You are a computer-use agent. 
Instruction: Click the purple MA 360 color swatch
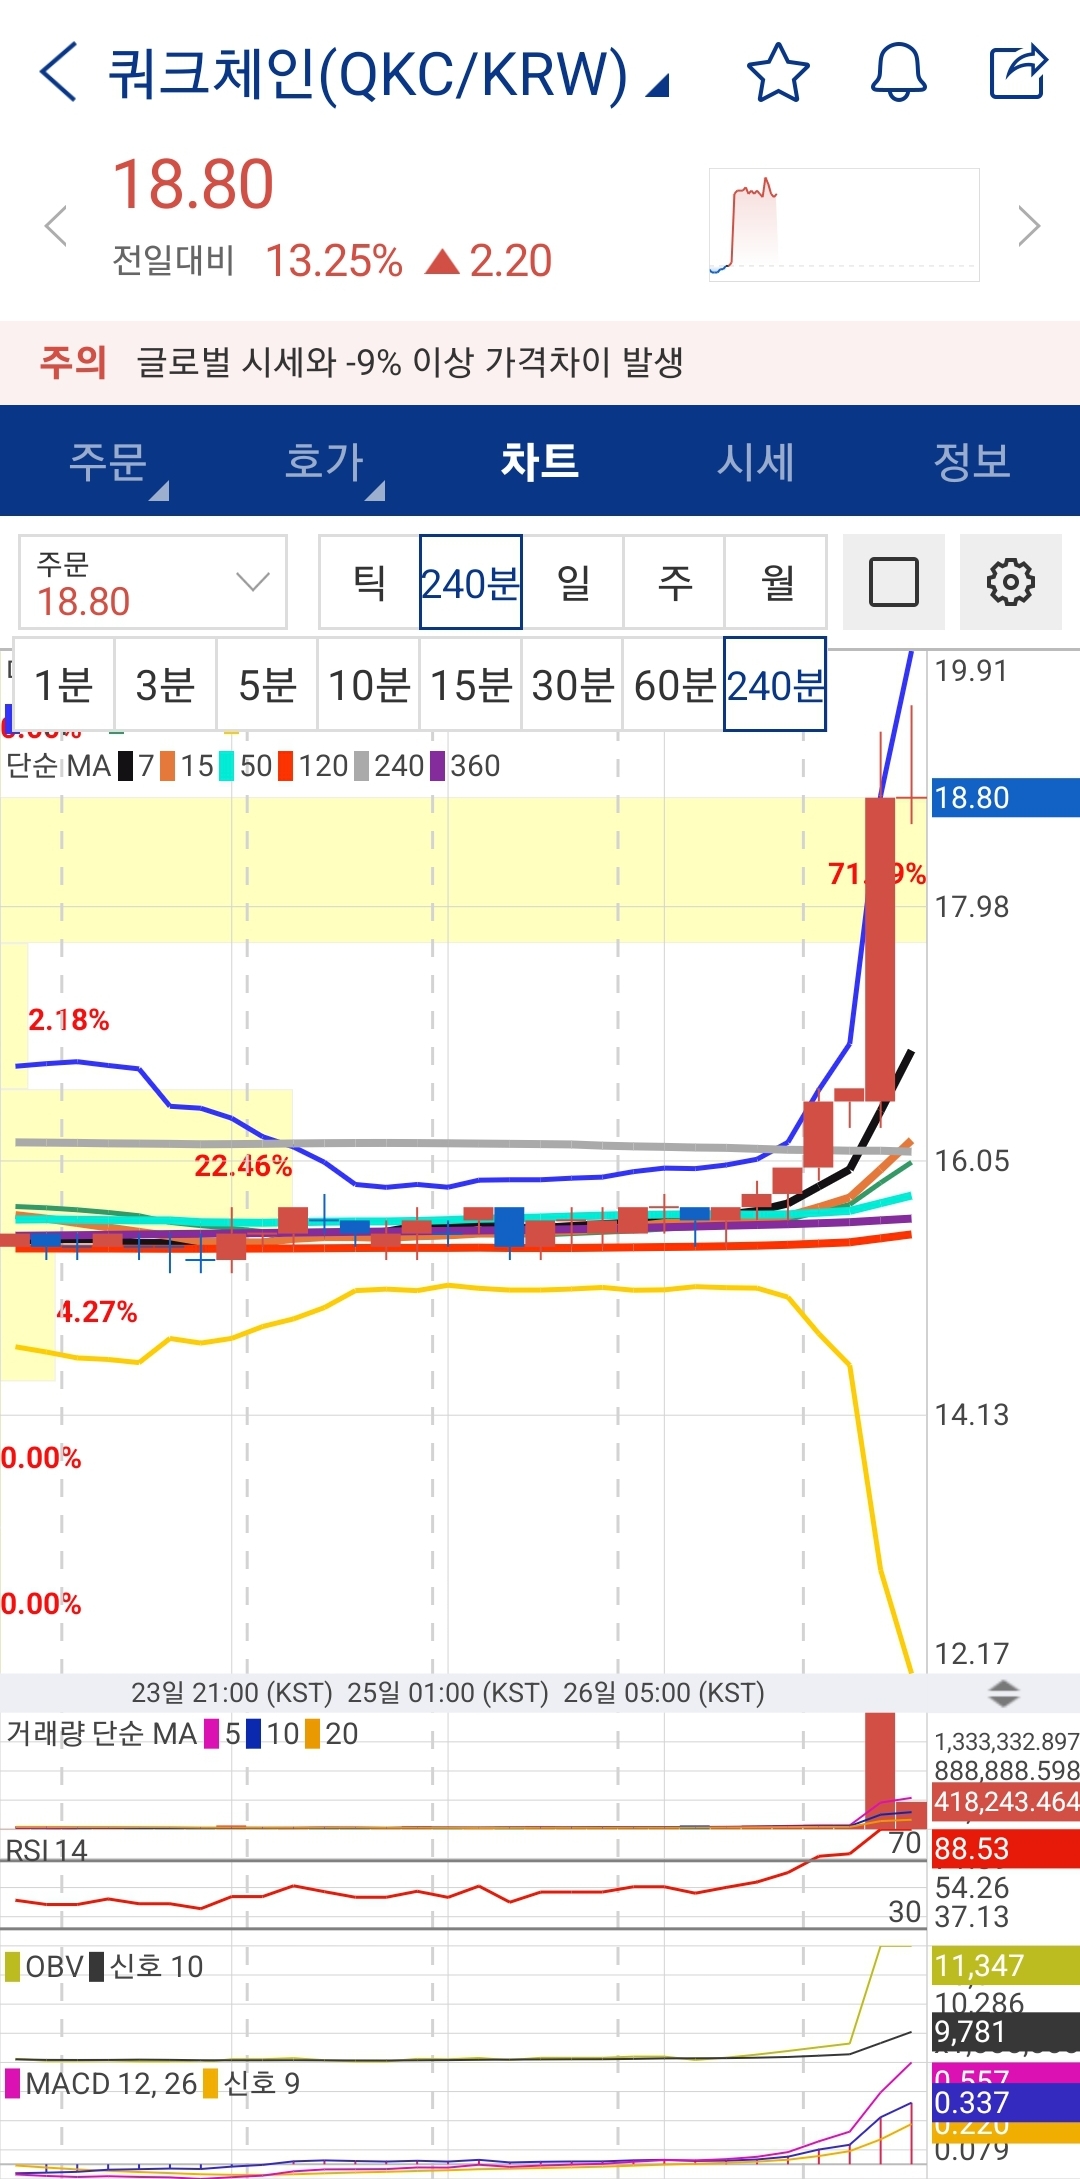coord(438,766)
